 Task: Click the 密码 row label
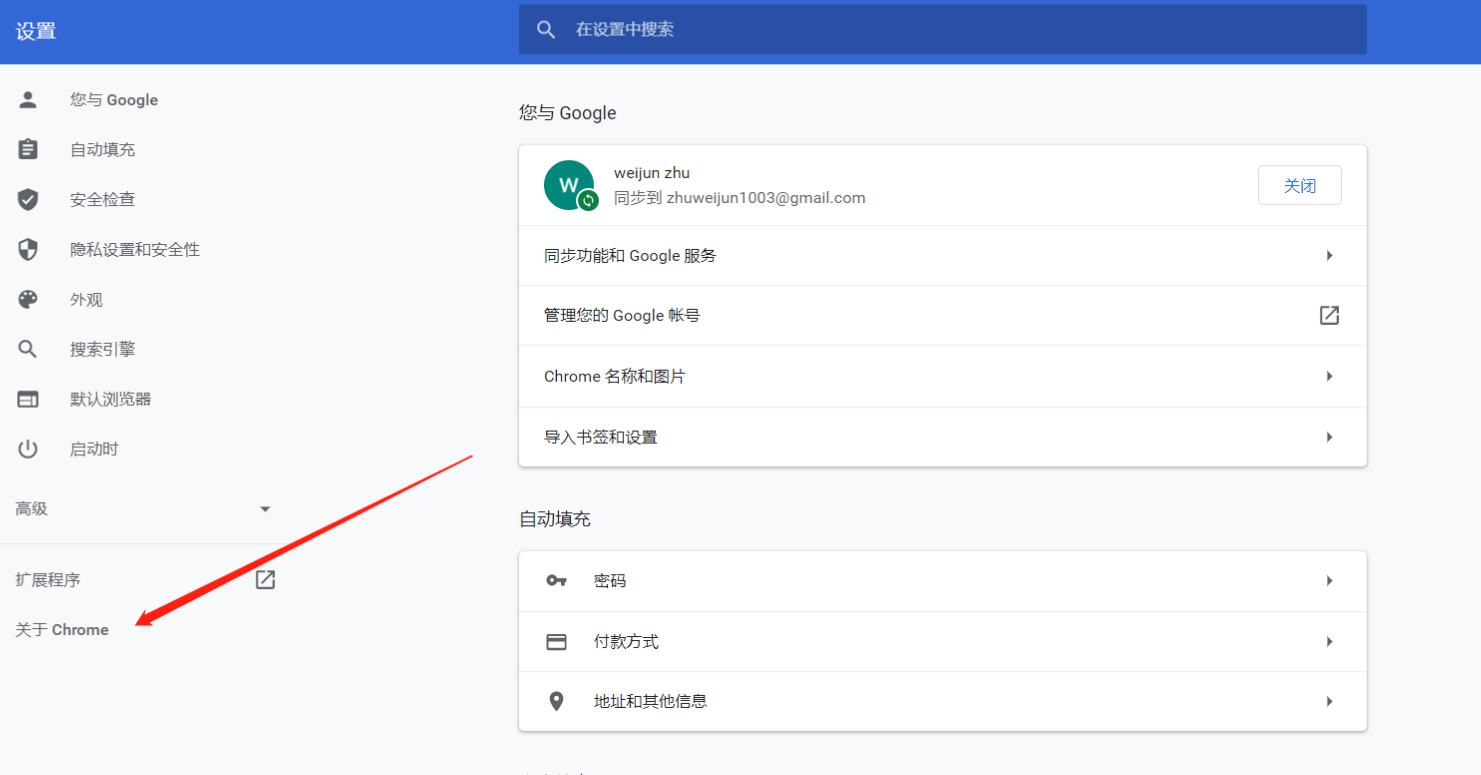[x=610, y=580]
